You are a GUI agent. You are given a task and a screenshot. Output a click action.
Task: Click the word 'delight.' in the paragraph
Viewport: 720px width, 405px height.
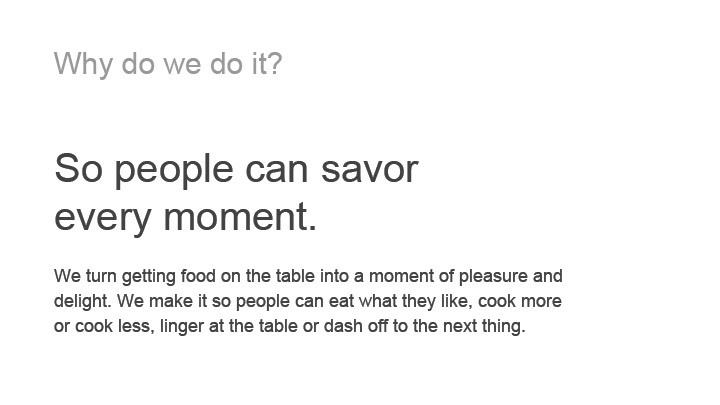(x=83, y=302)
